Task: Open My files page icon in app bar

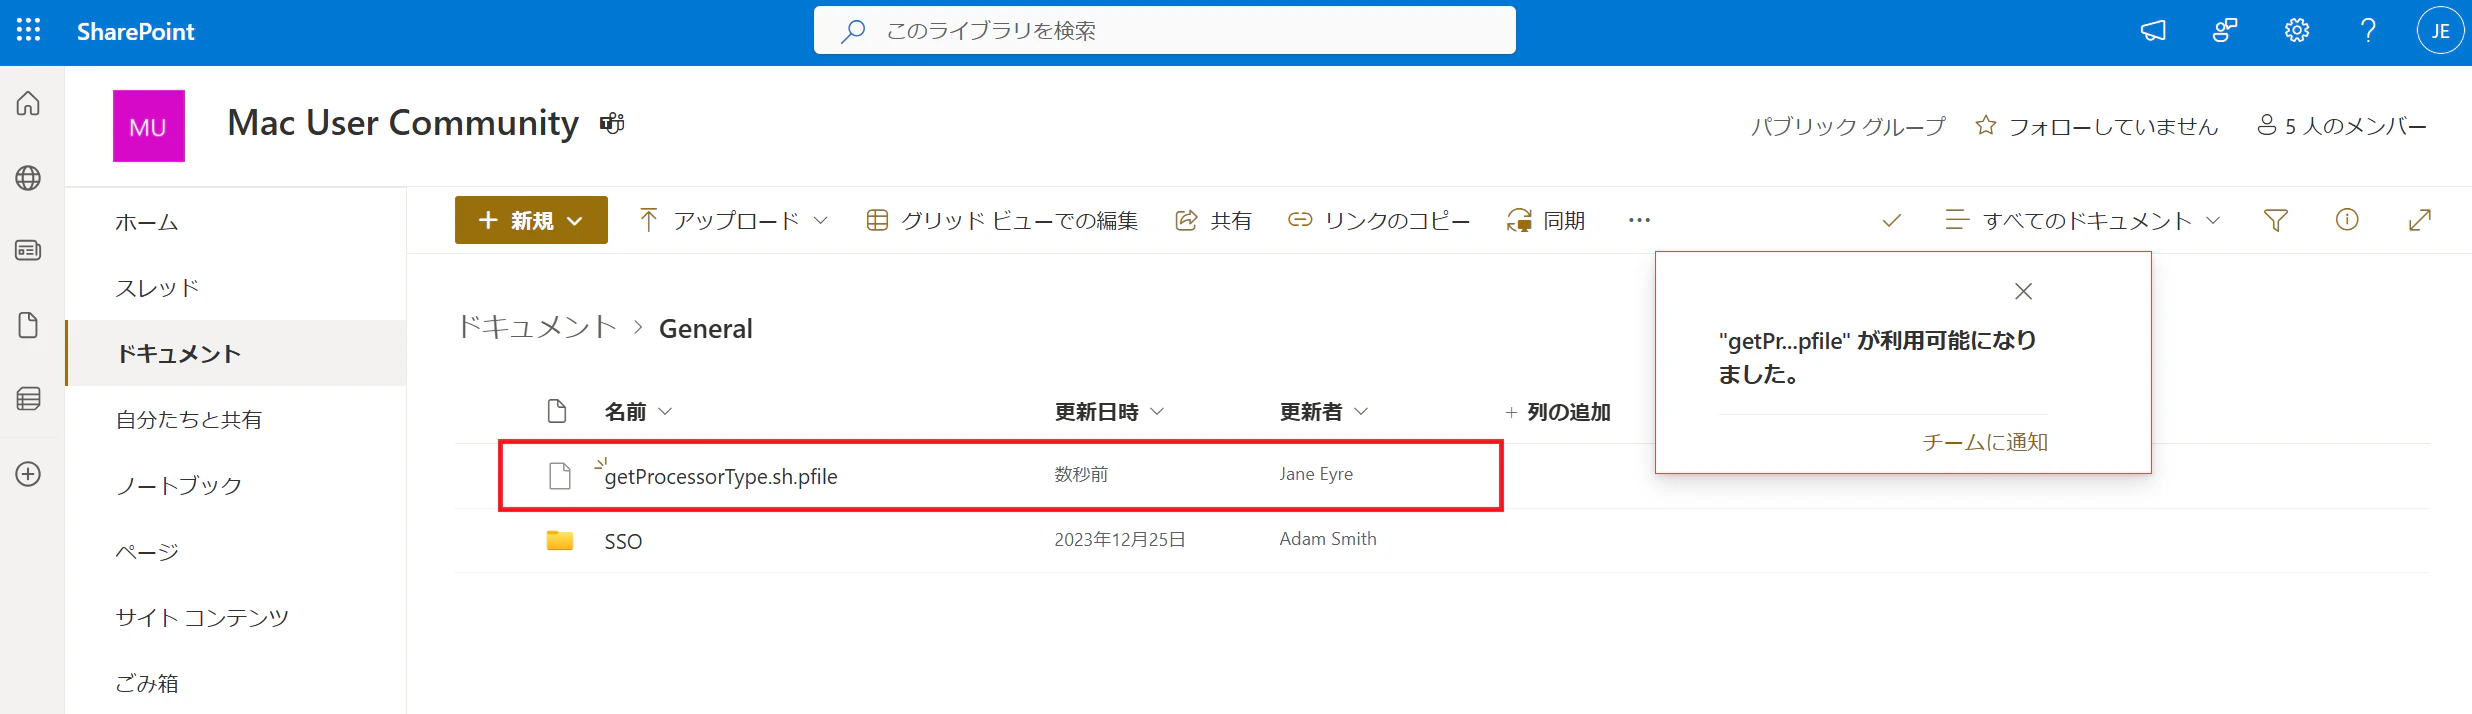Action: coord(28,325)
